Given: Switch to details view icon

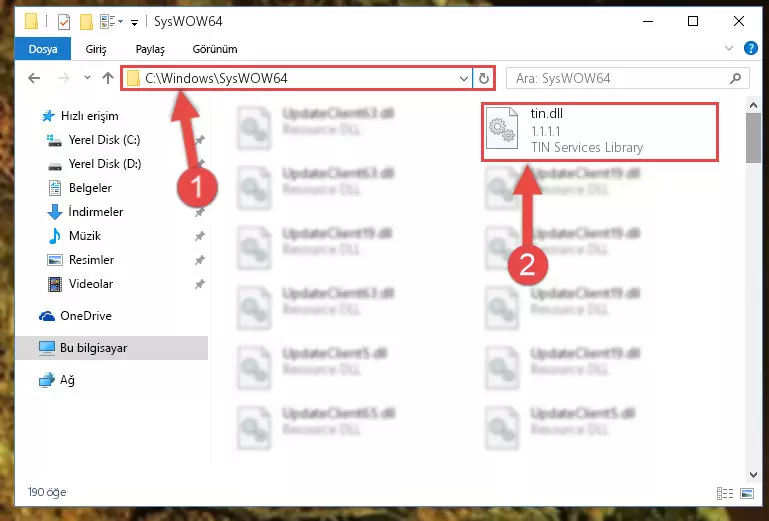Looking at the screenshot, I should [x=725, y=493].
